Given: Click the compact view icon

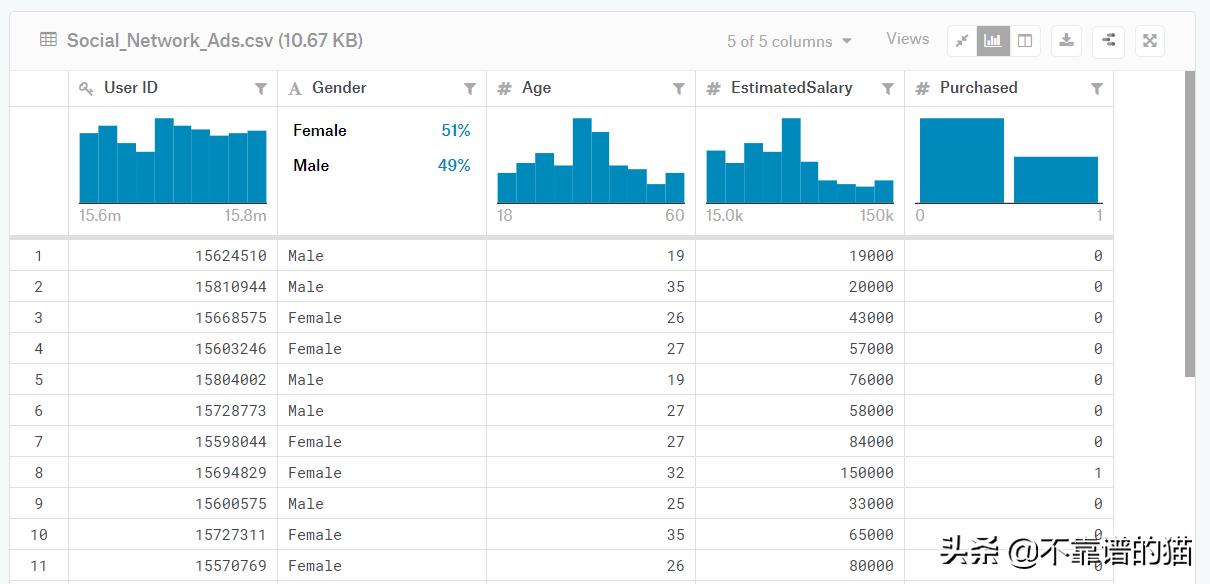Looking at the screenshot, I should point(962,41).
